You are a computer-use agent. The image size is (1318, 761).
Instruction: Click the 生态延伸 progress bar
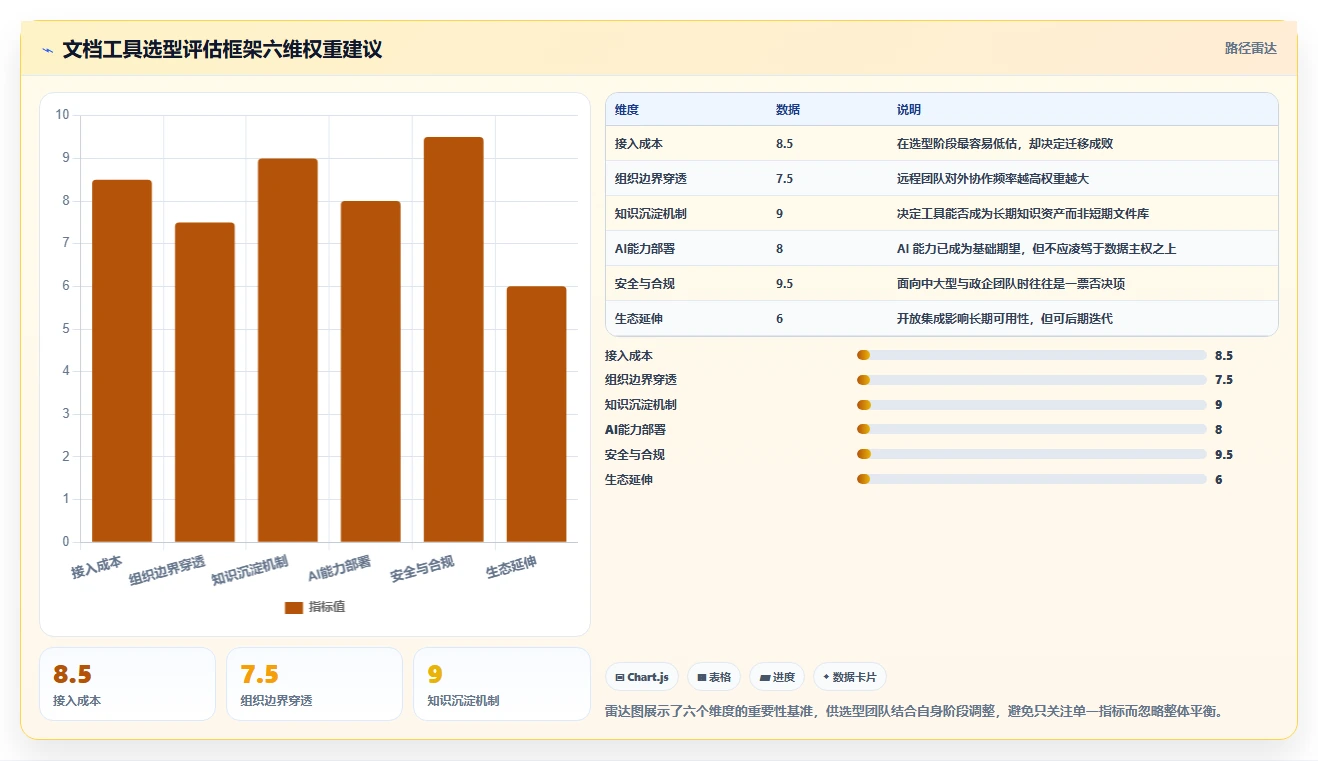1032,479
